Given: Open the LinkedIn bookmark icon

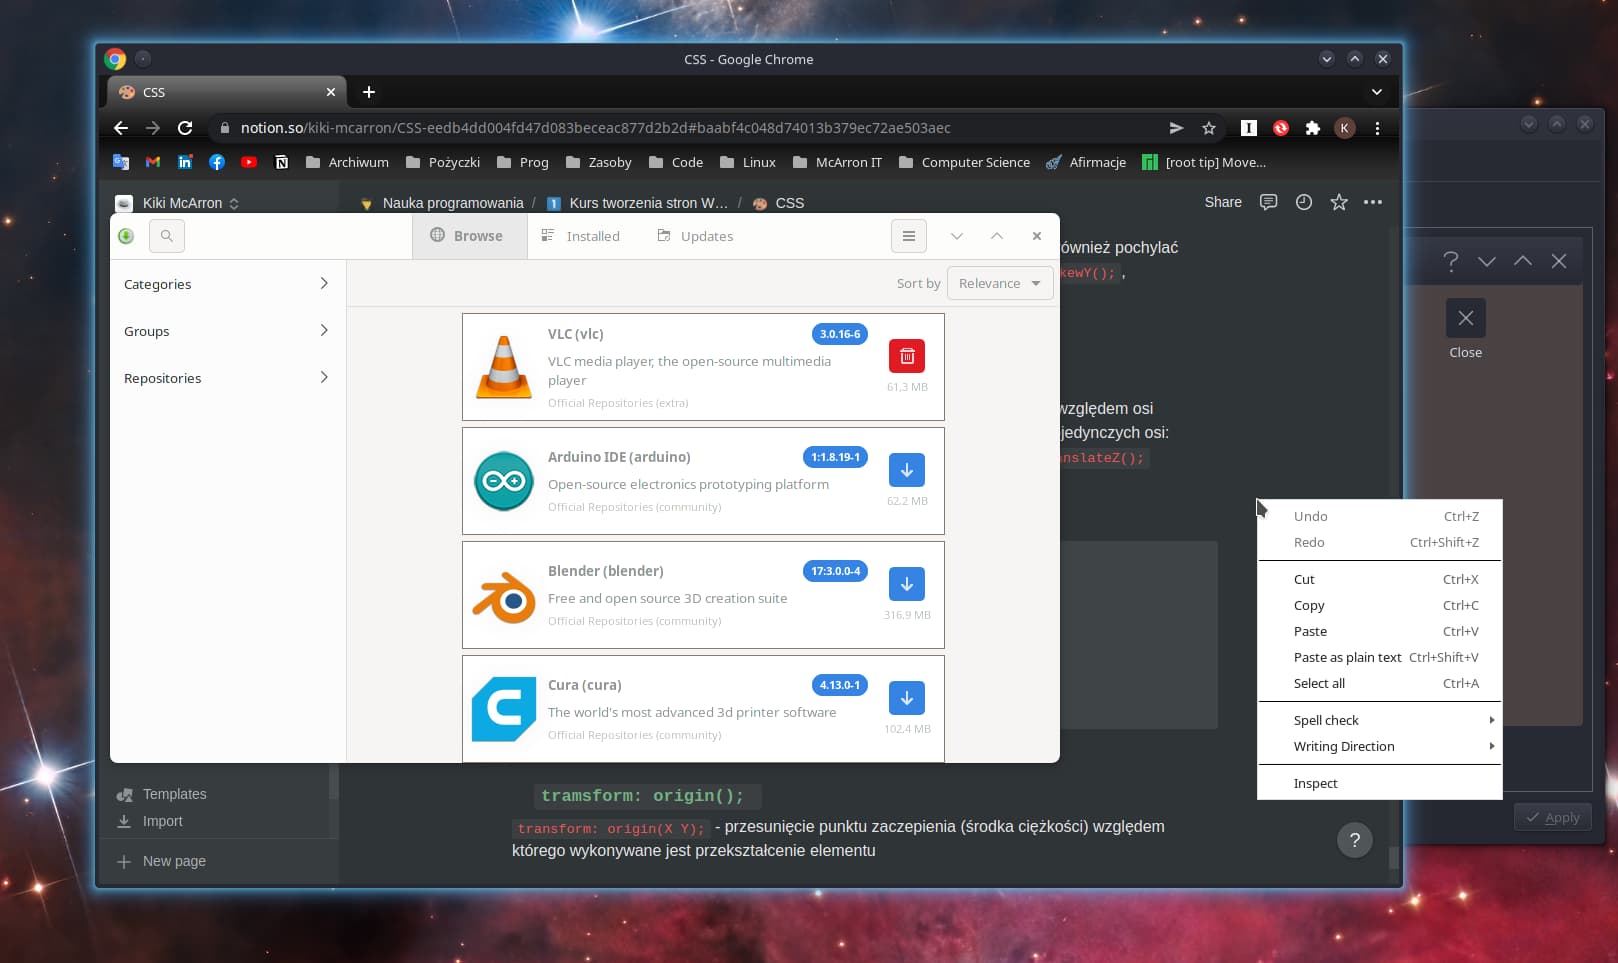Looking at the screenshot, I should (x=185, y=162).
